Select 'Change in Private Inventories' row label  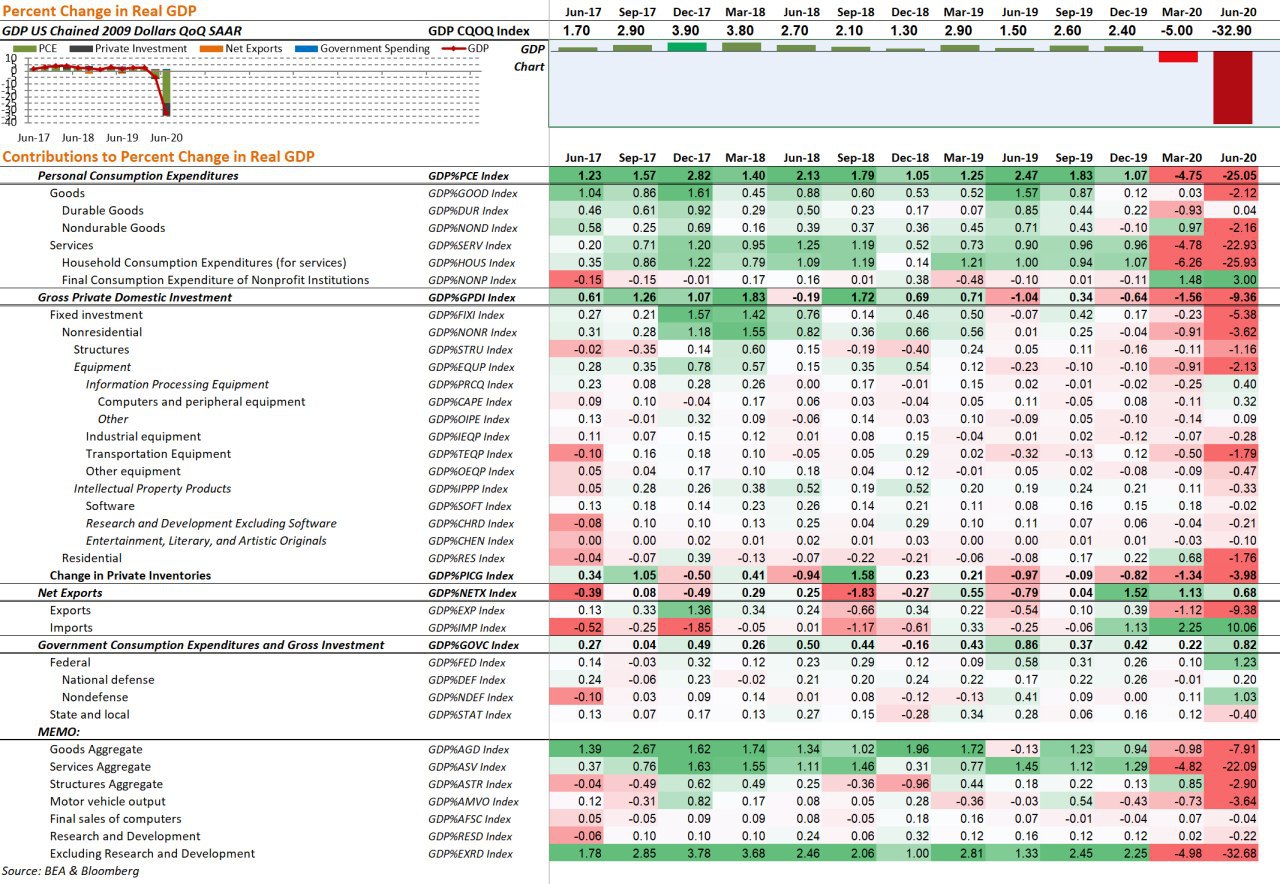[130, 576]
